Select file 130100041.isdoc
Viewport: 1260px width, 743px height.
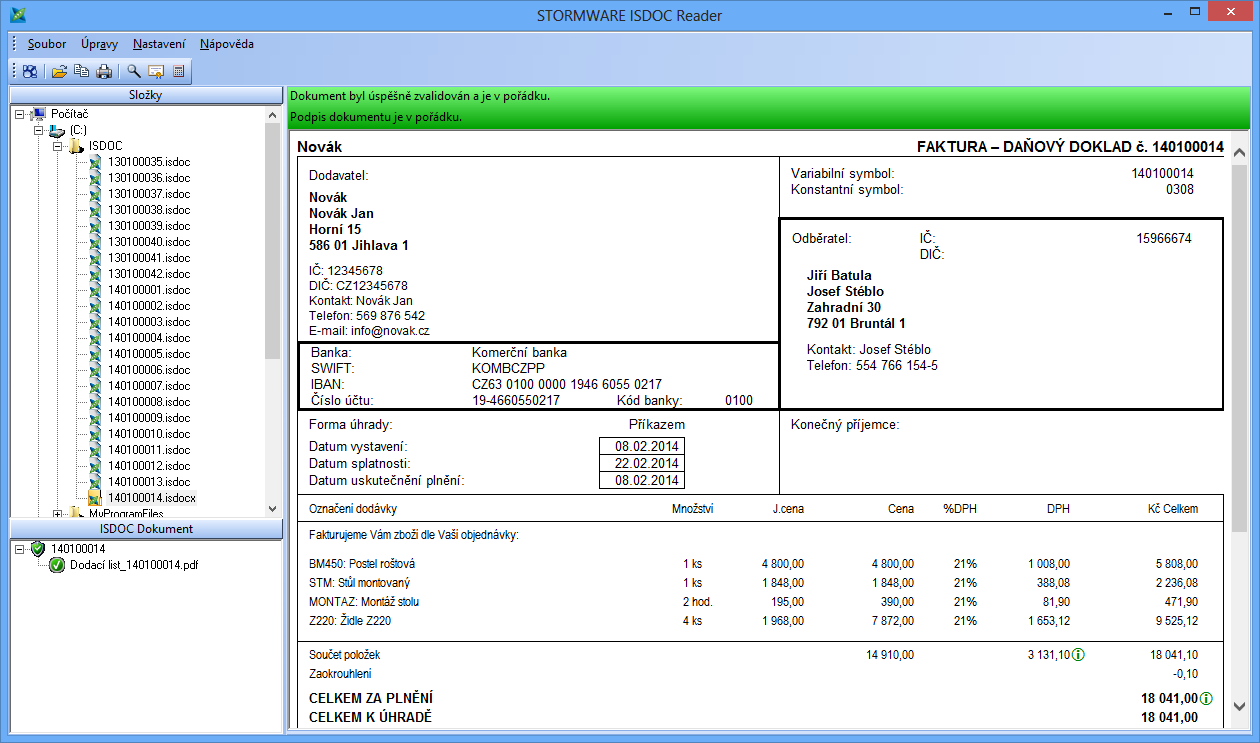click(149, 258)
